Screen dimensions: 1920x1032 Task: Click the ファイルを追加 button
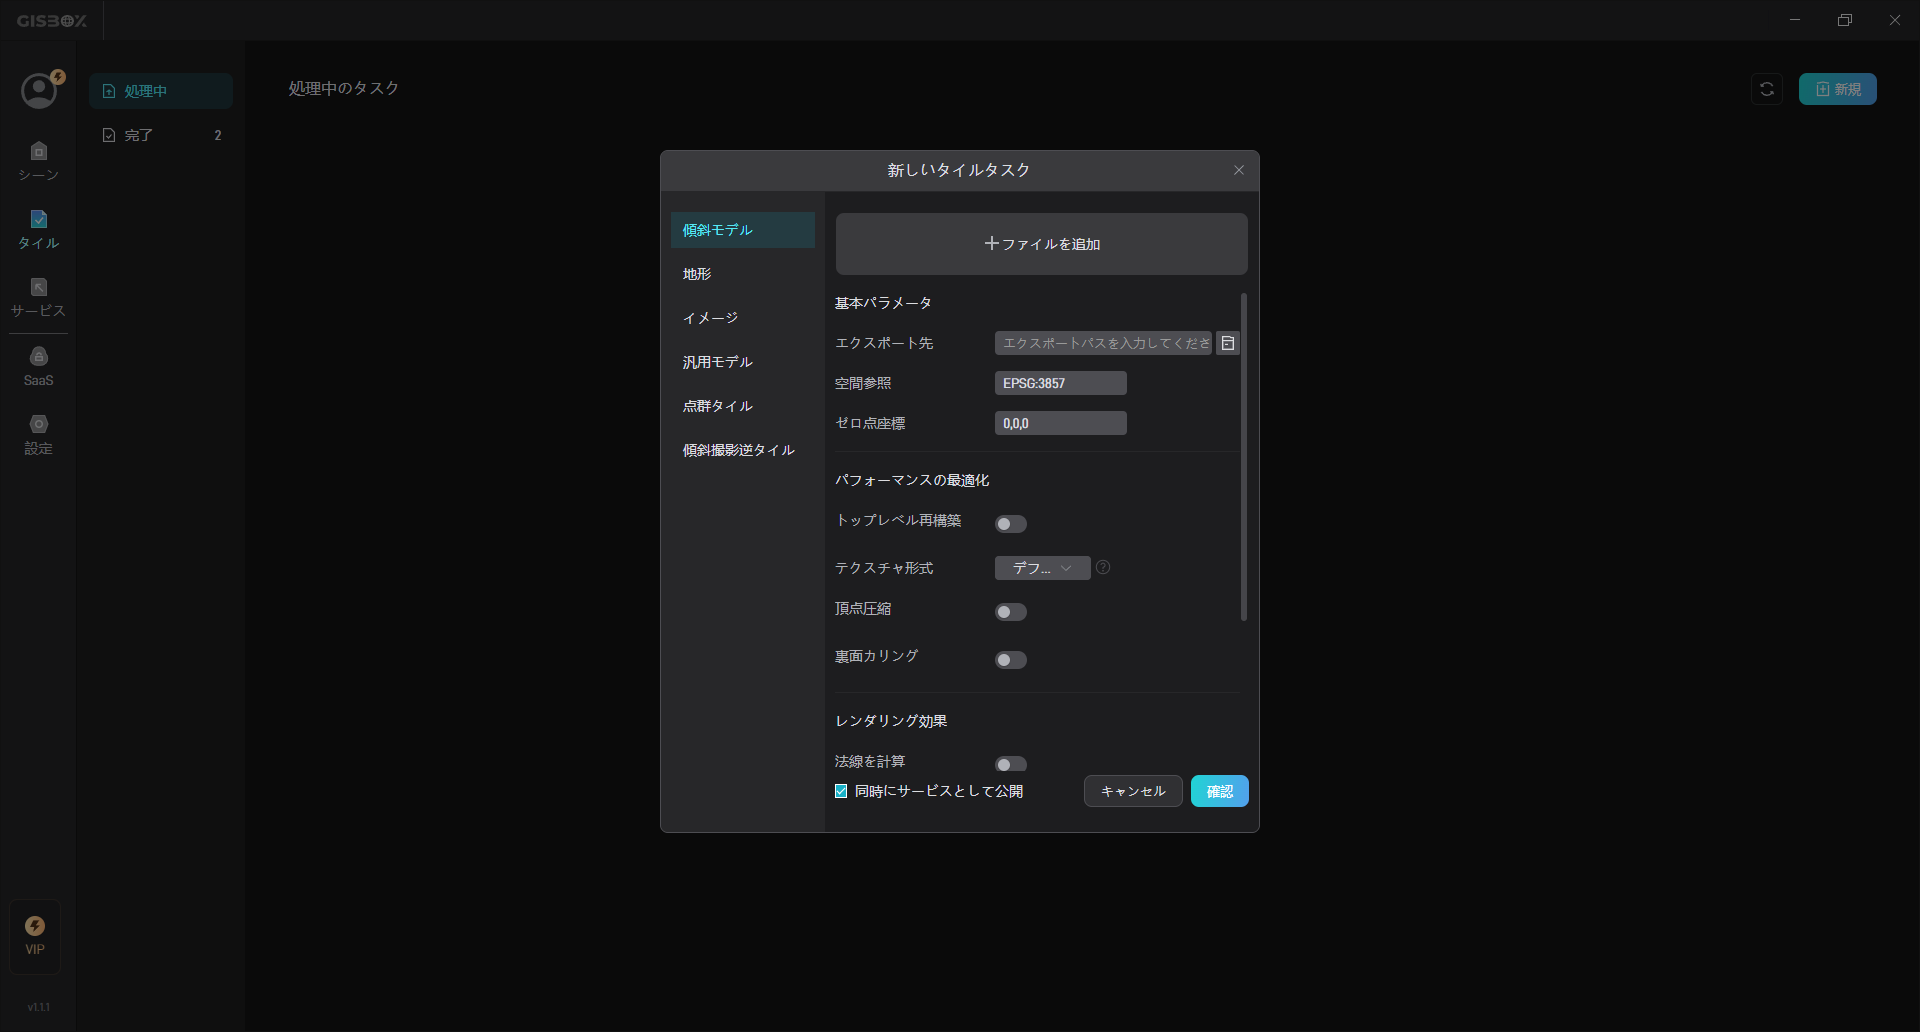click(1041, 244)
